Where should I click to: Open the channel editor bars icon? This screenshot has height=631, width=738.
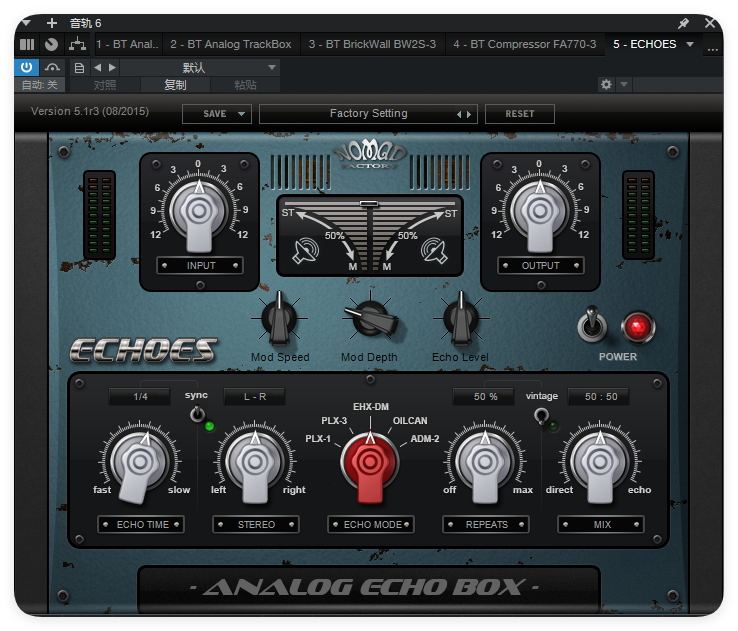(27, 44)
